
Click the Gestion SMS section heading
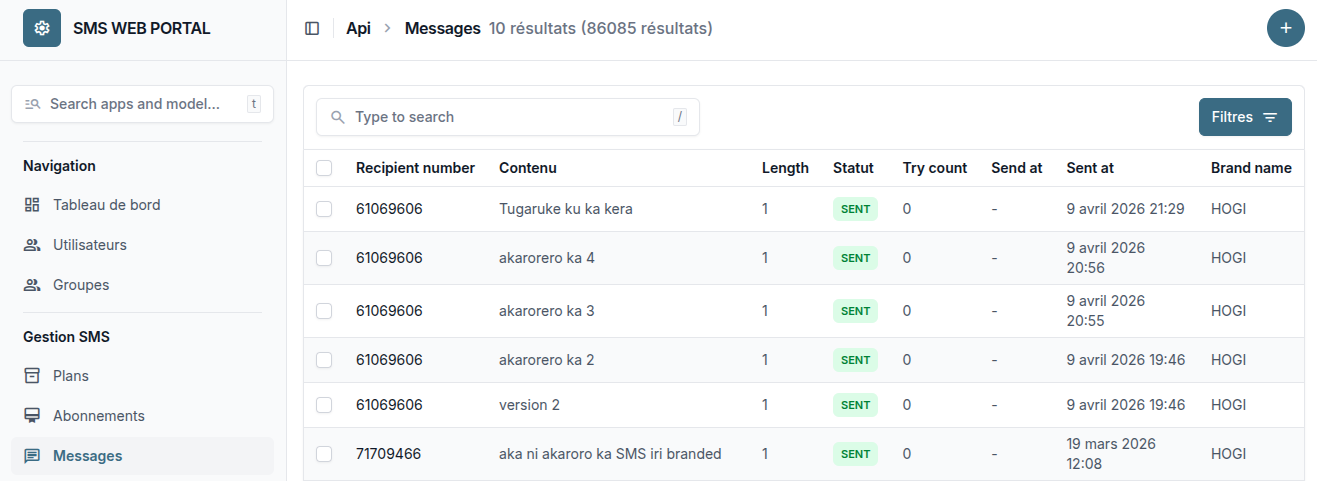coord(66,337)
